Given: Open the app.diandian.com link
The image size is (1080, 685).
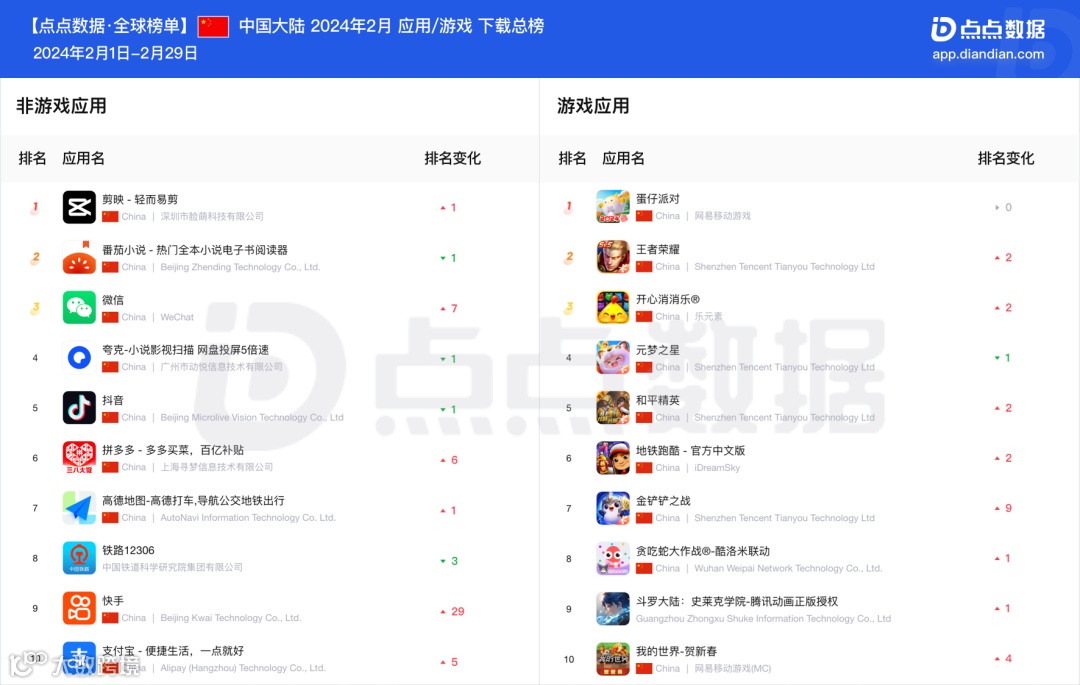Looking at the screenshot, I should (x=988, y=54).
